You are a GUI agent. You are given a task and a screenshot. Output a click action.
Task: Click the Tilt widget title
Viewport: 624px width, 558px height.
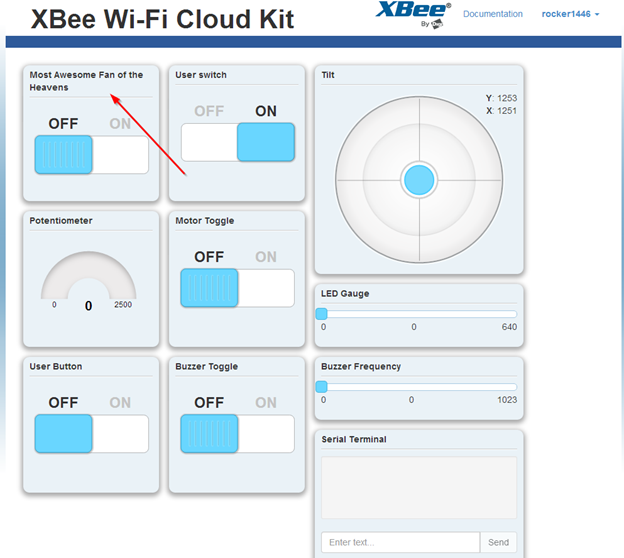[328, 75]
